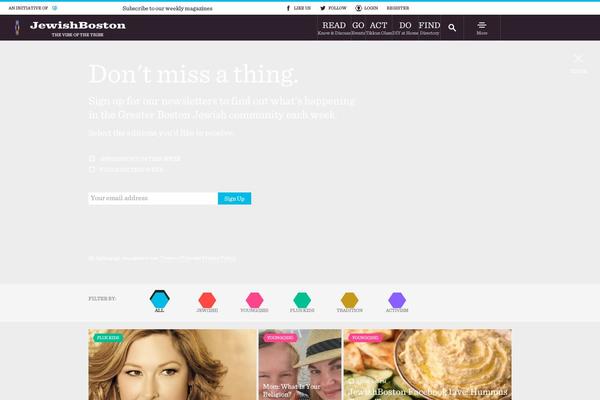Open the site search magnifier icon
The width and height of the screenshot is (600, 400).
click(x=452, y=28)
